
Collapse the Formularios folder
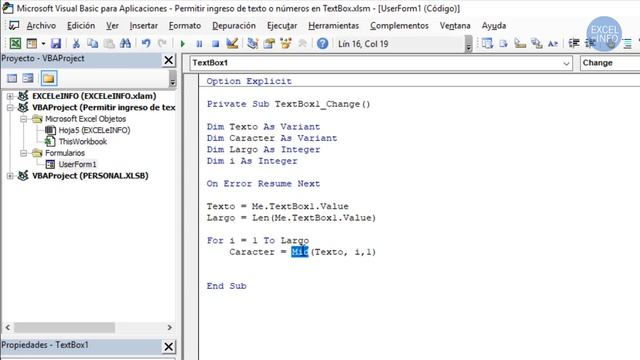tap(24, 153)
